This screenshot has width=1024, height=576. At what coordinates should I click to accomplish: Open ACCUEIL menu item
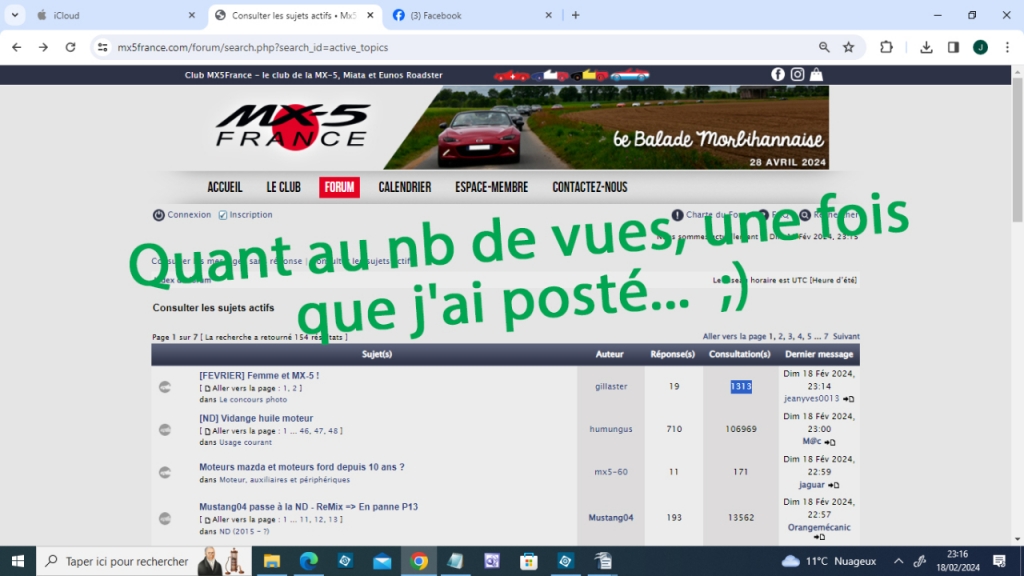225,187
